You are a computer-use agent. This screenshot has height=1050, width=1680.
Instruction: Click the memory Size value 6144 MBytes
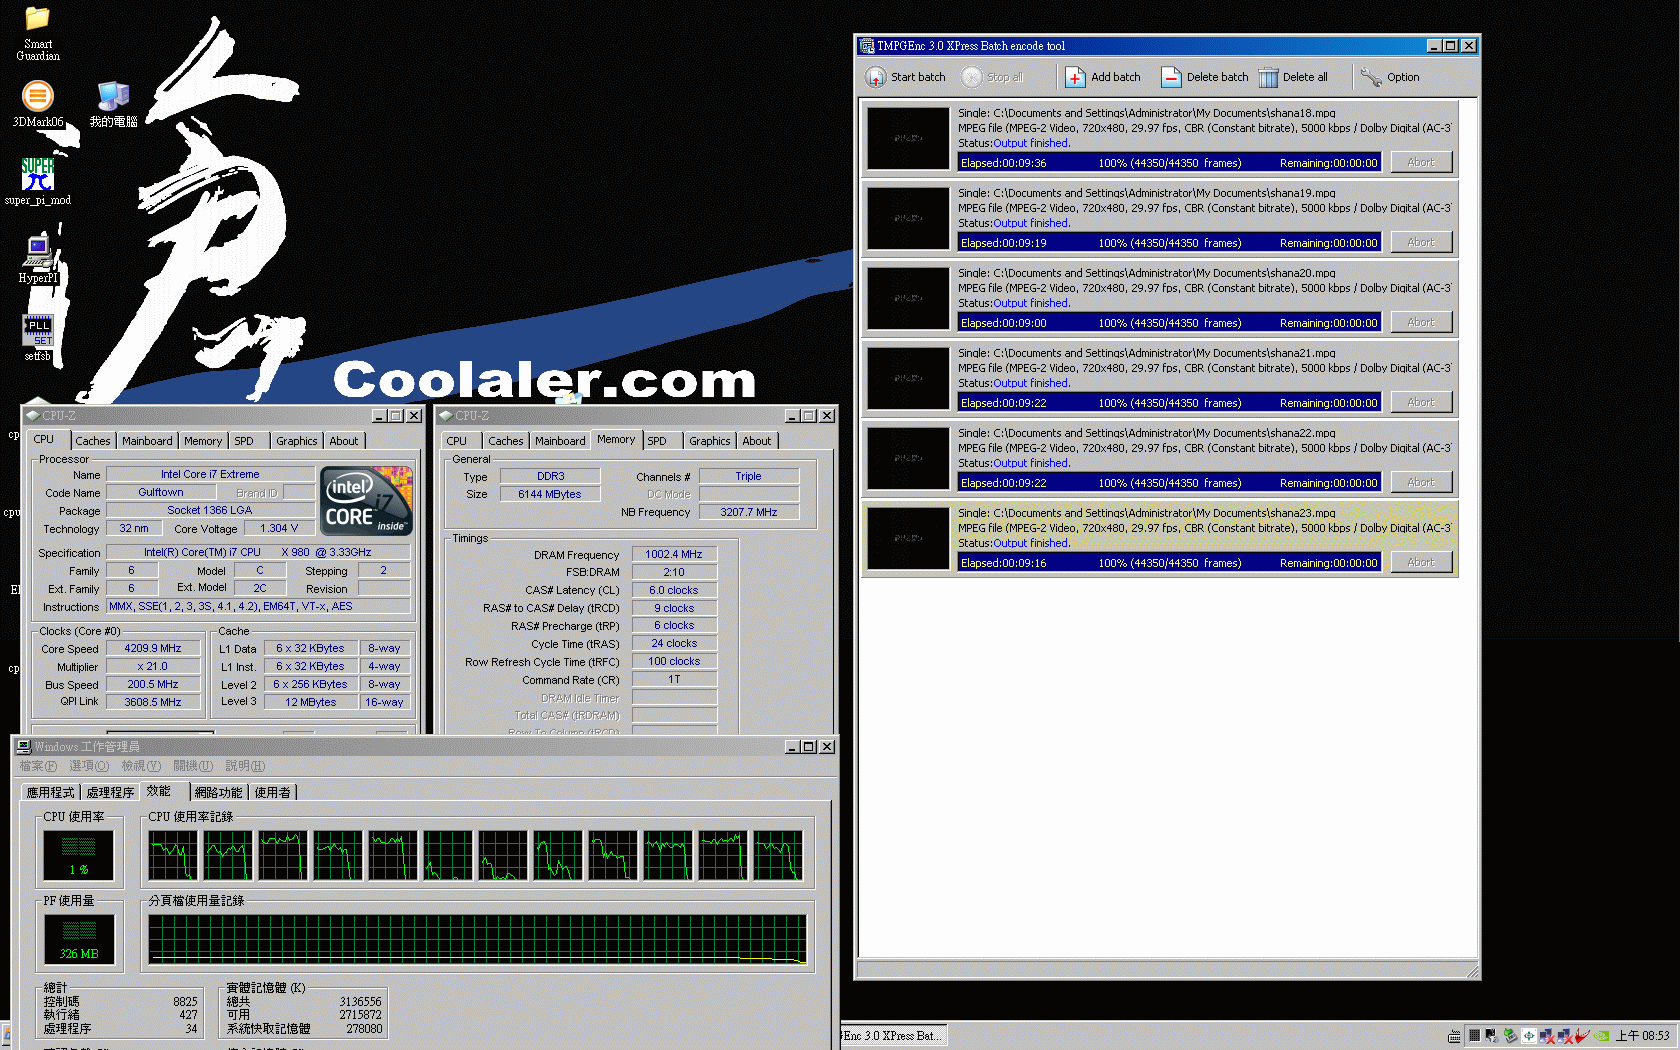pyautogui.click(x=550, y=494)
